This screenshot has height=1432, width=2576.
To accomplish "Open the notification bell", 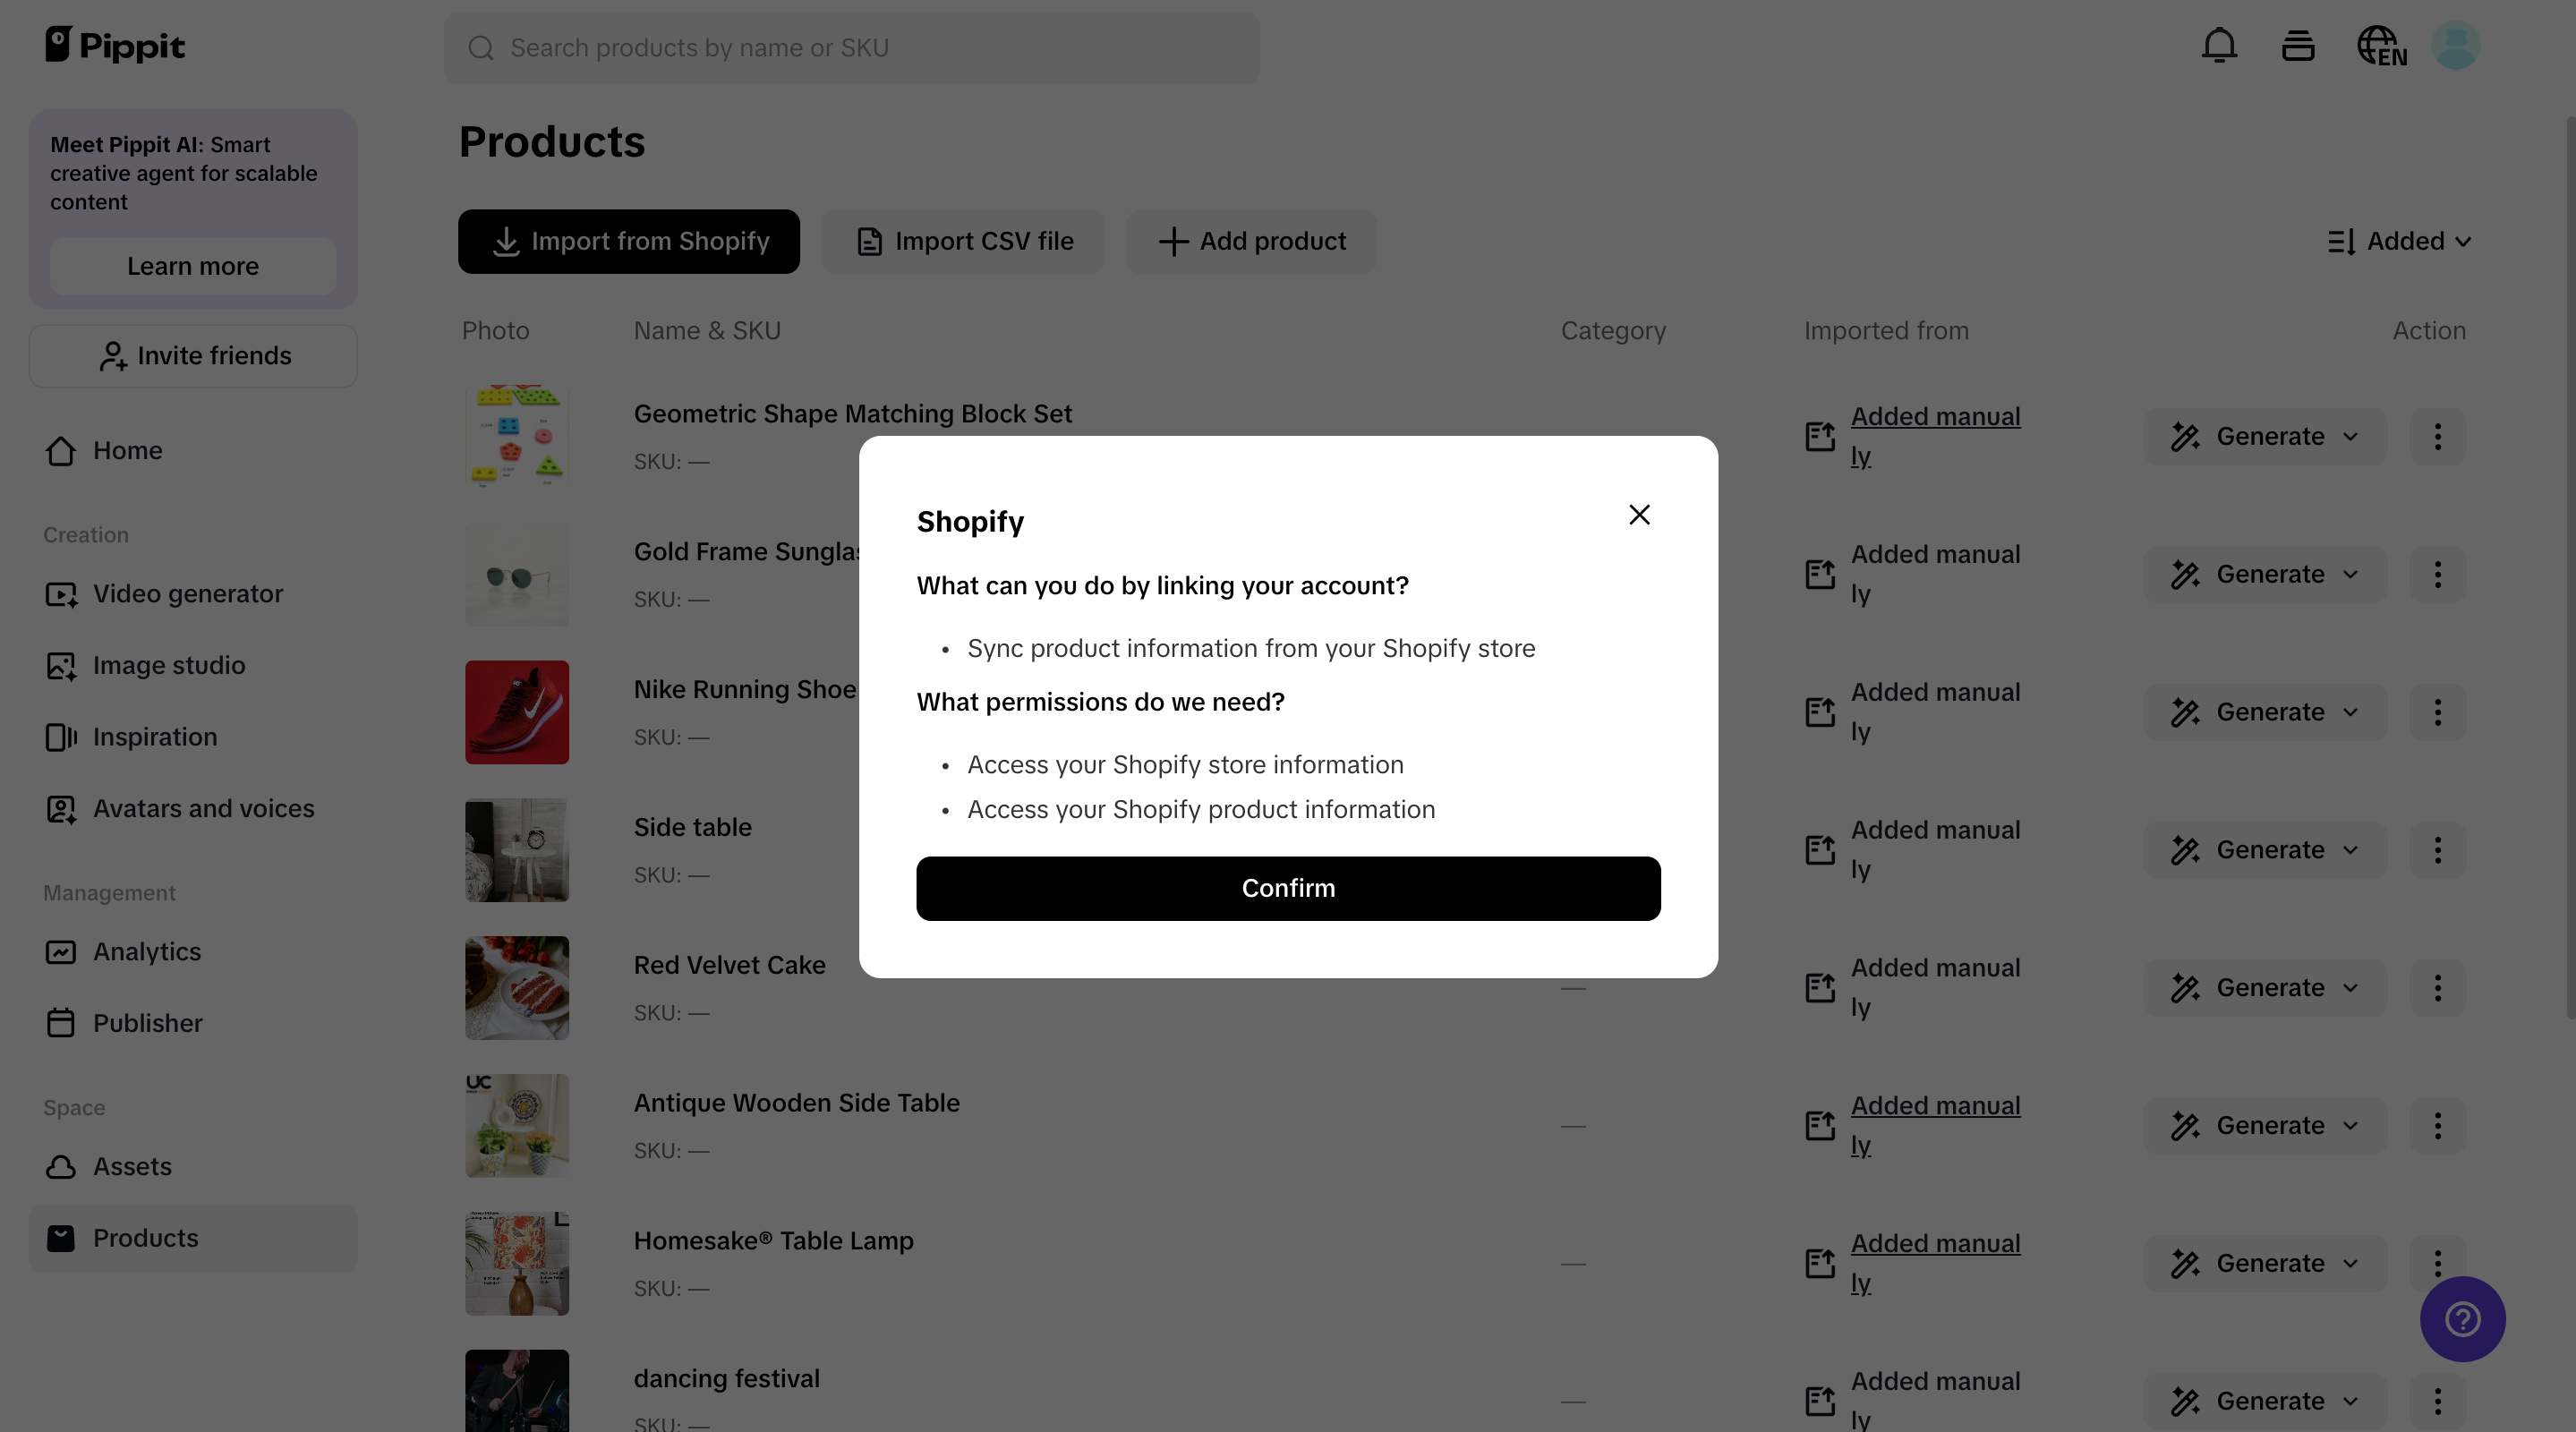I will pos(2219,45).
